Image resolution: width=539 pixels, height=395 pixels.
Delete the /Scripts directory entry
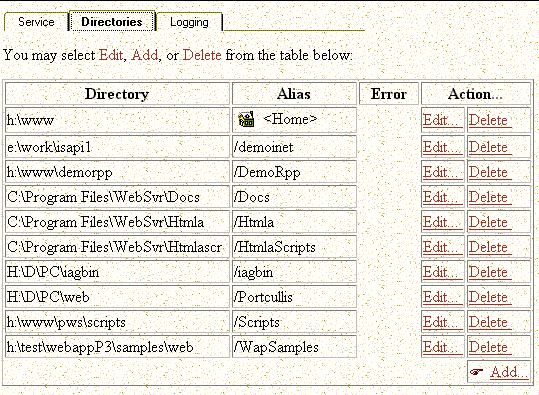pyautogui.click(x=490, y=322)
